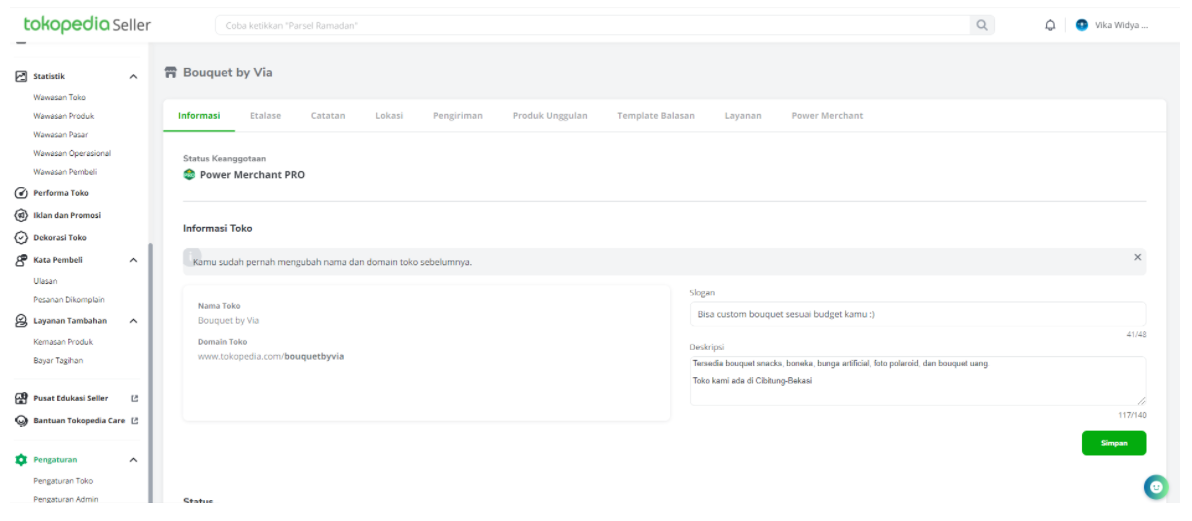Click the info icon in the notice banner

(x=192, y=257)
